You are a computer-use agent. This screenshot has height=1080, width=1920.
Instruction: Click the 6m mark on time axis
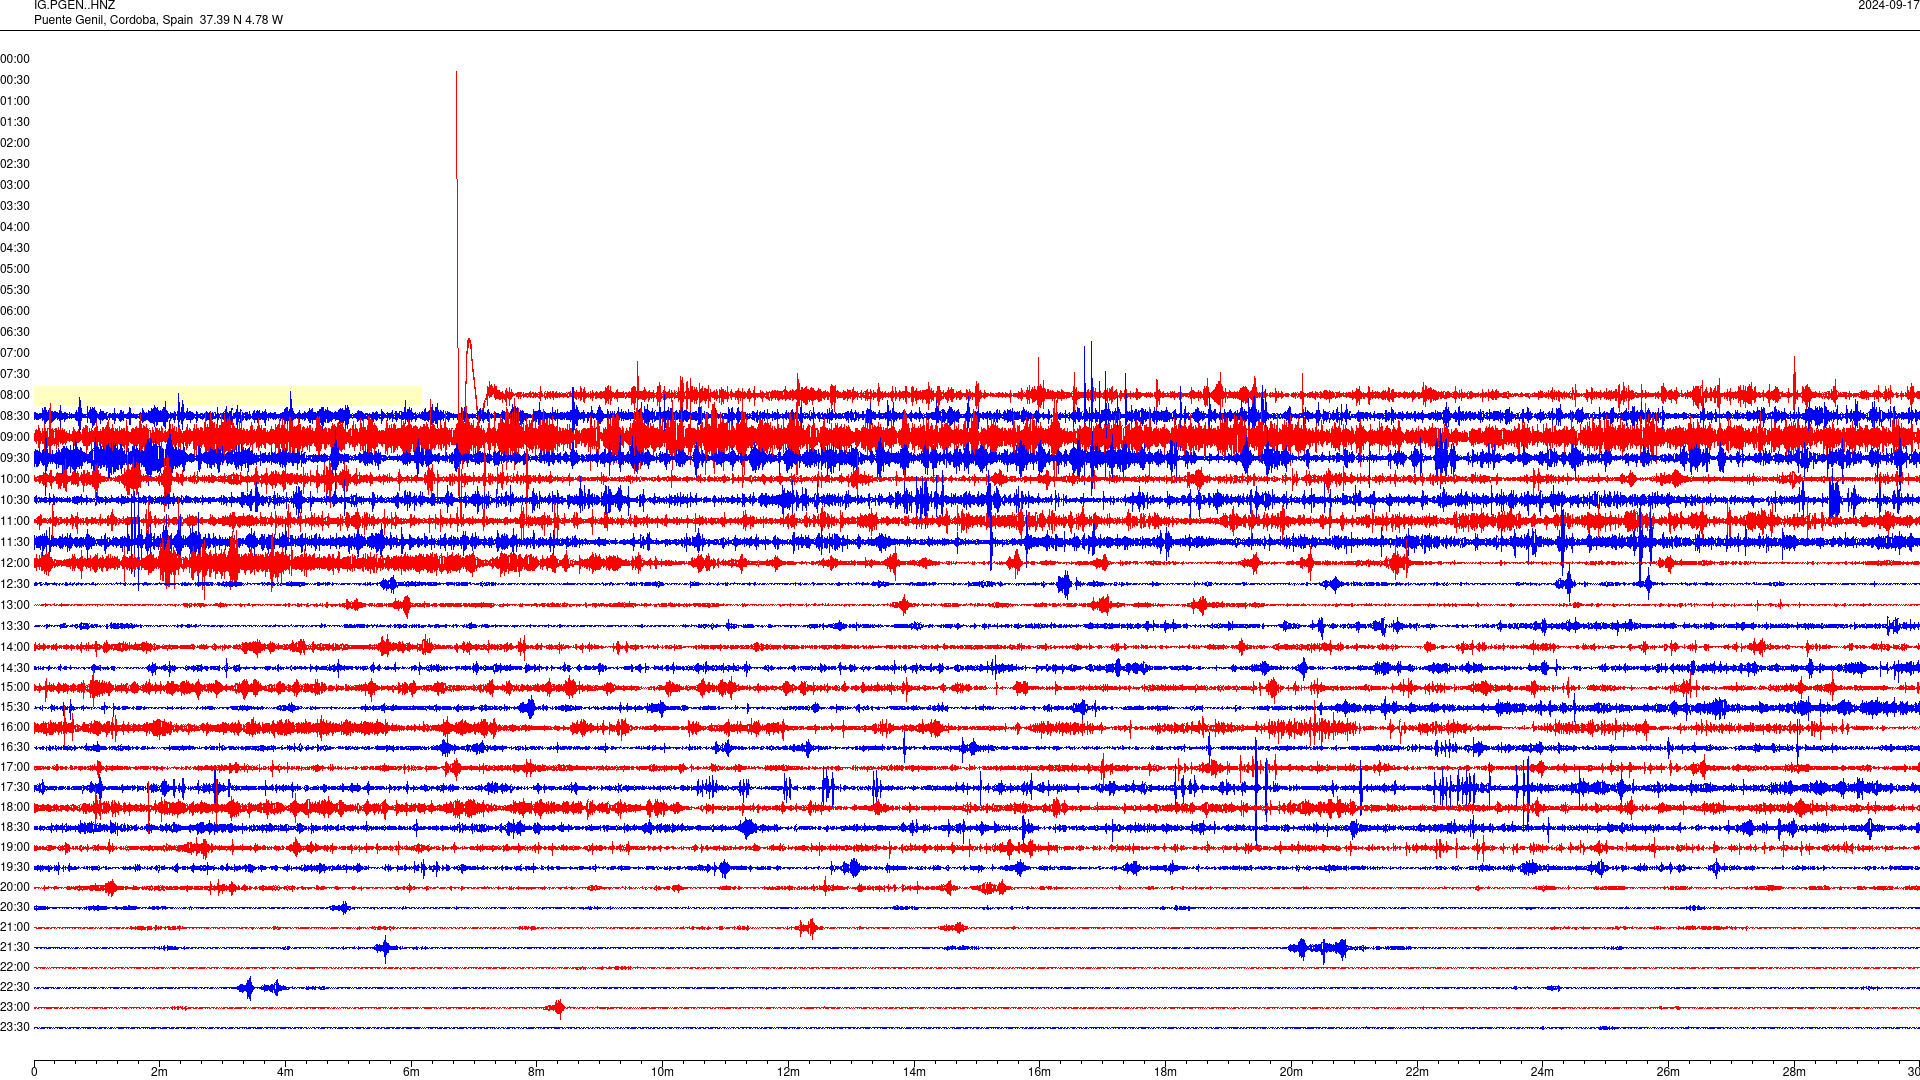(411, 1072)
